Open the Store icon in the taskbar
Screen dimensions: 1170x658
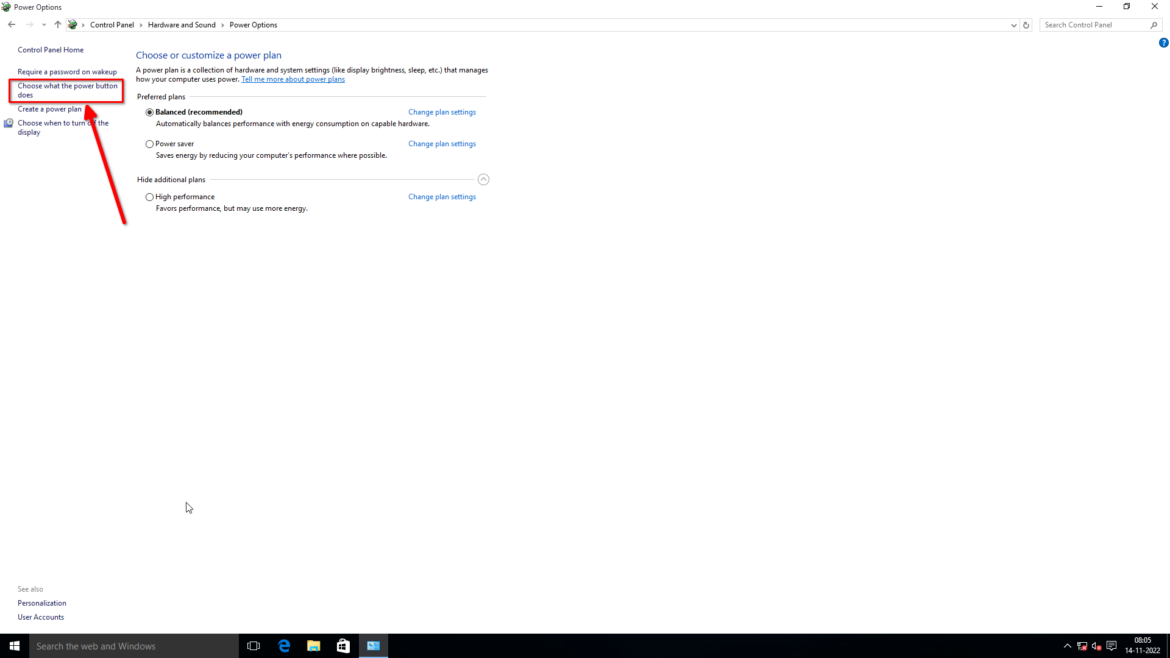click(x=343, y=646)
